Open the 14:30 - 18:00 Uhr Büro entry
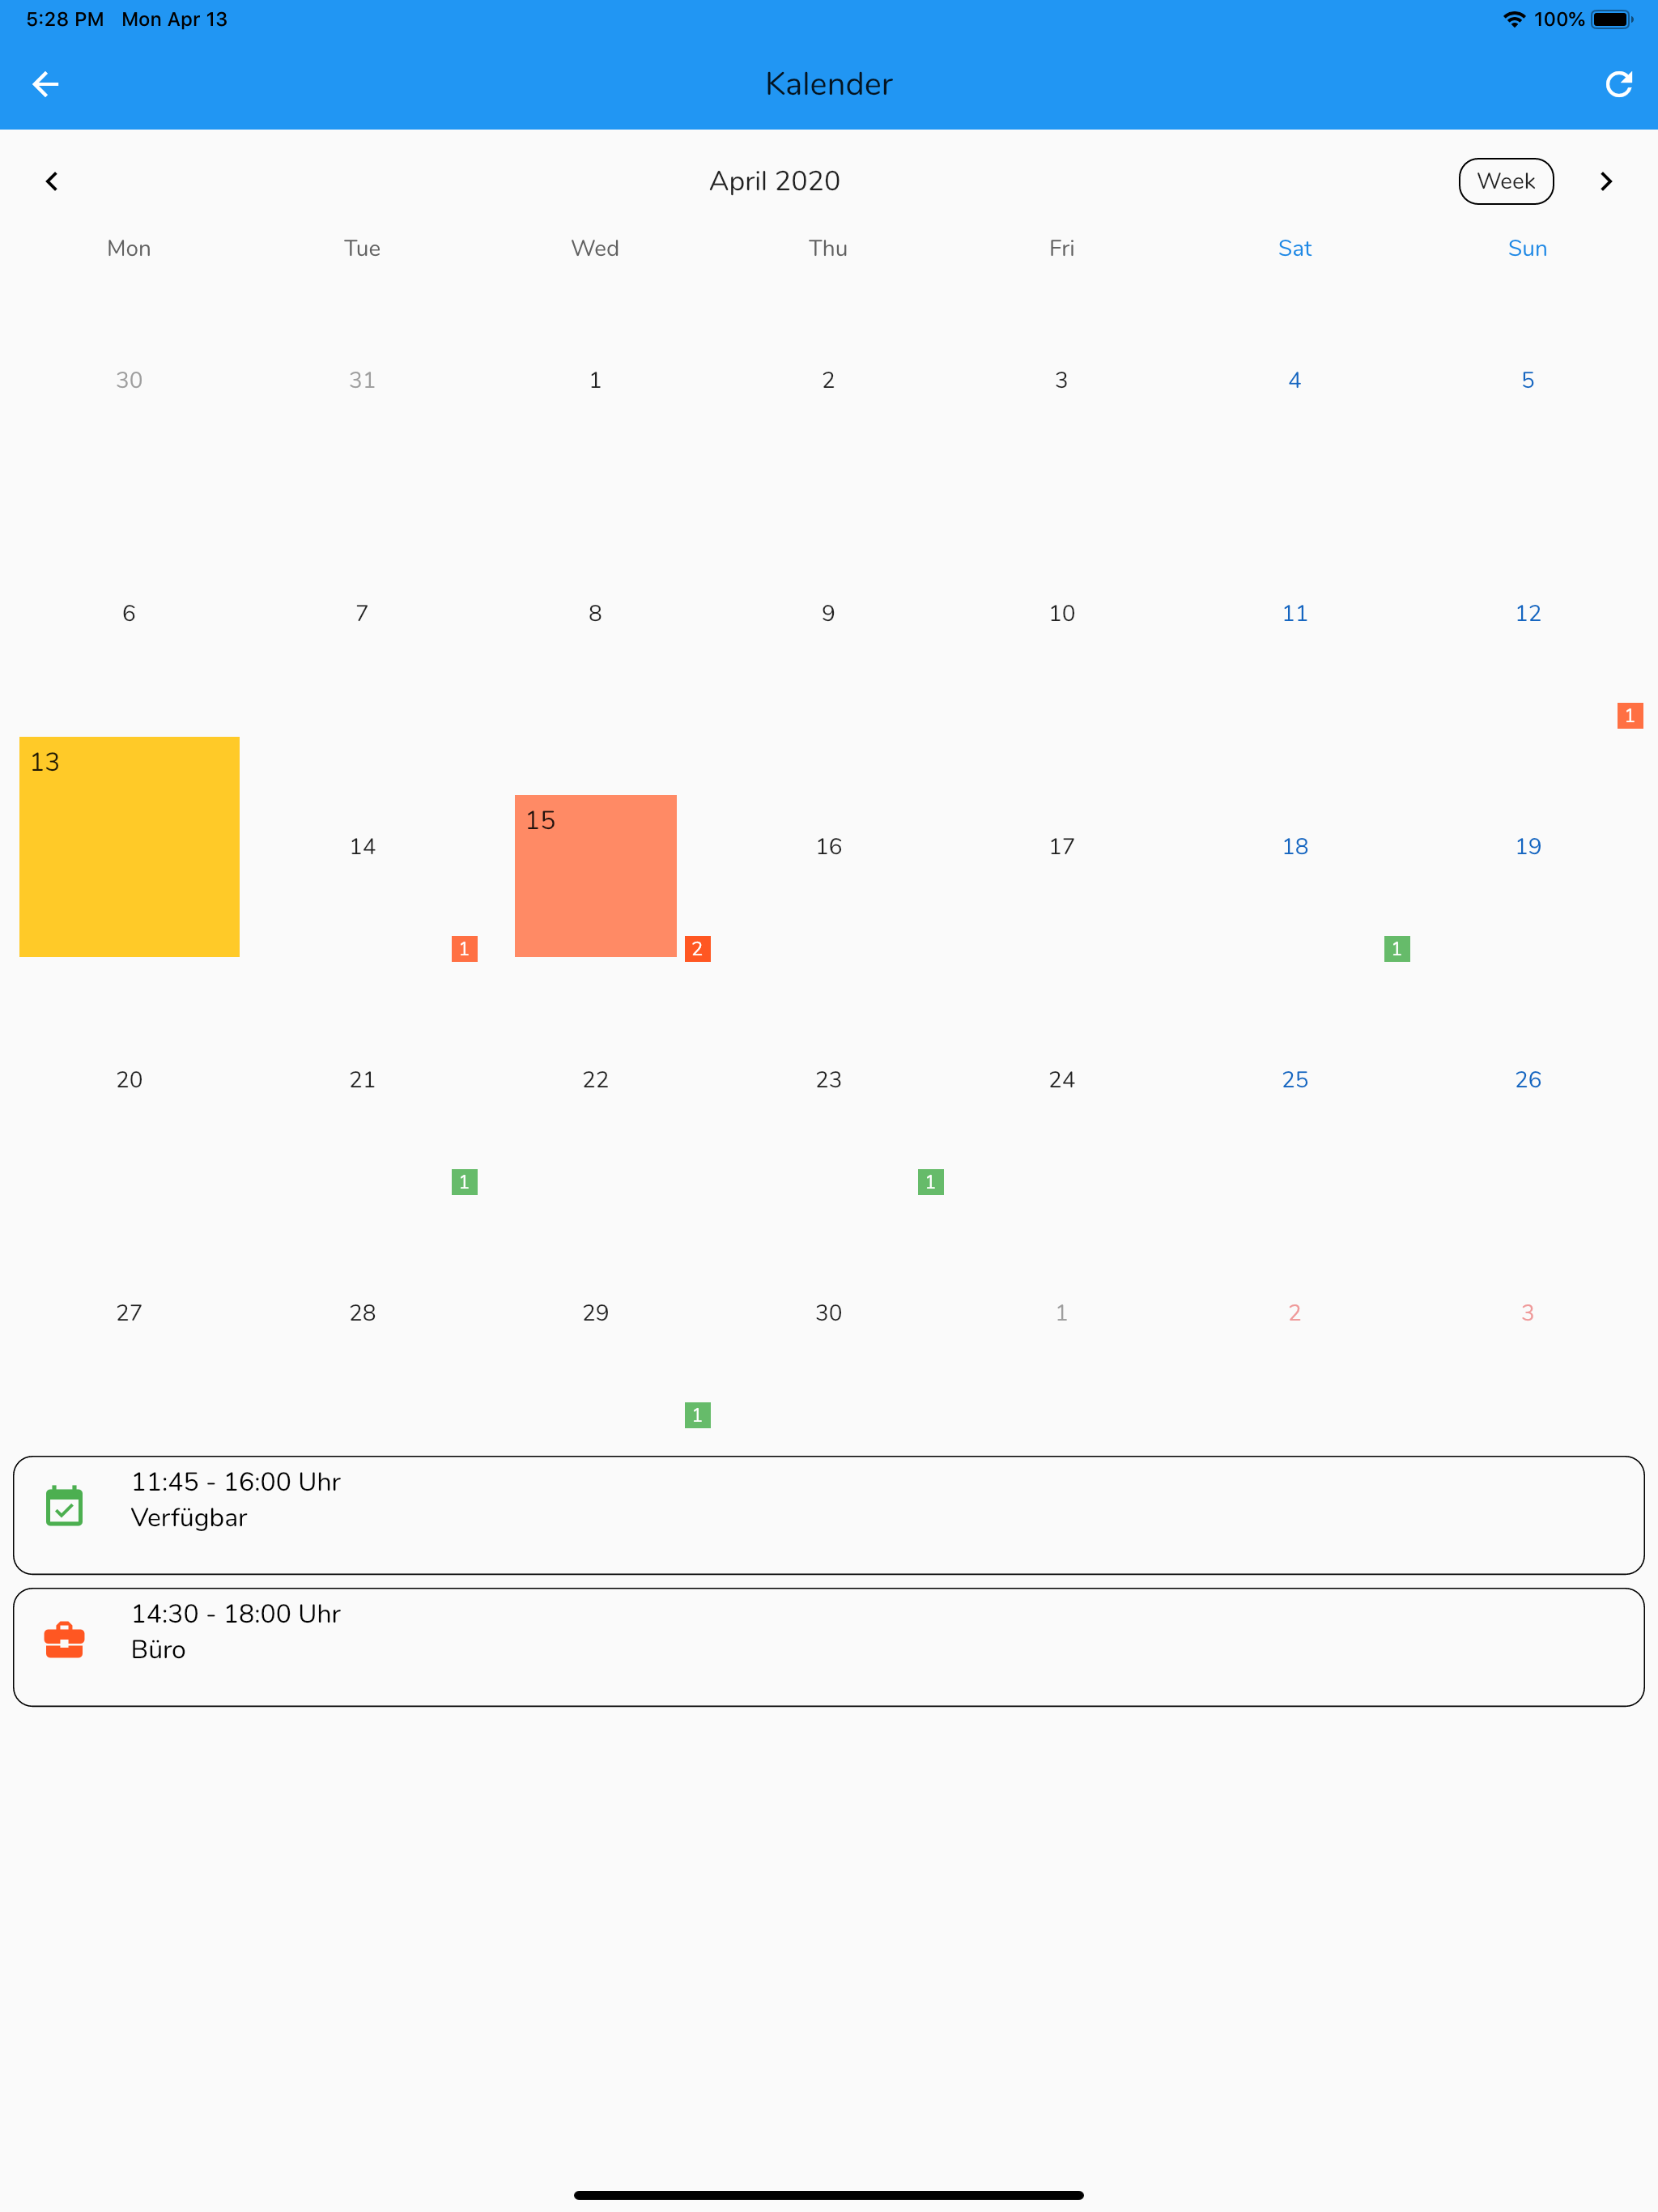This screenshot has height=2212, width=1658. tap(829, 1647)
